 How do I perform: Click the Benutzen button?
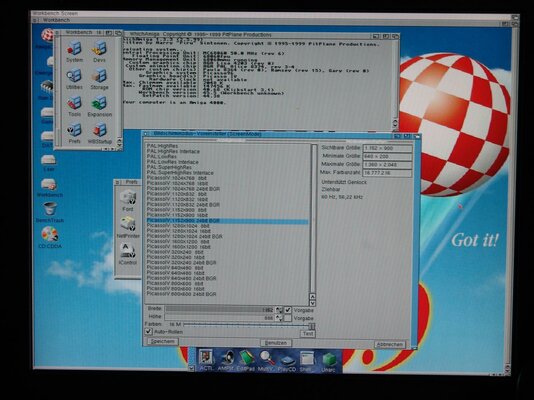point(276,343)
